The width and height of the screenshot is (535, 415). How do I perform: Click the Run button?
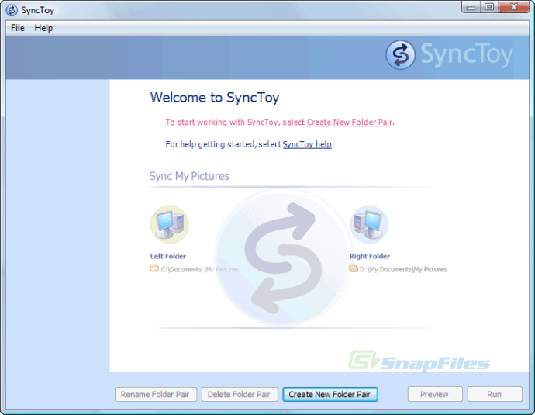495,394
